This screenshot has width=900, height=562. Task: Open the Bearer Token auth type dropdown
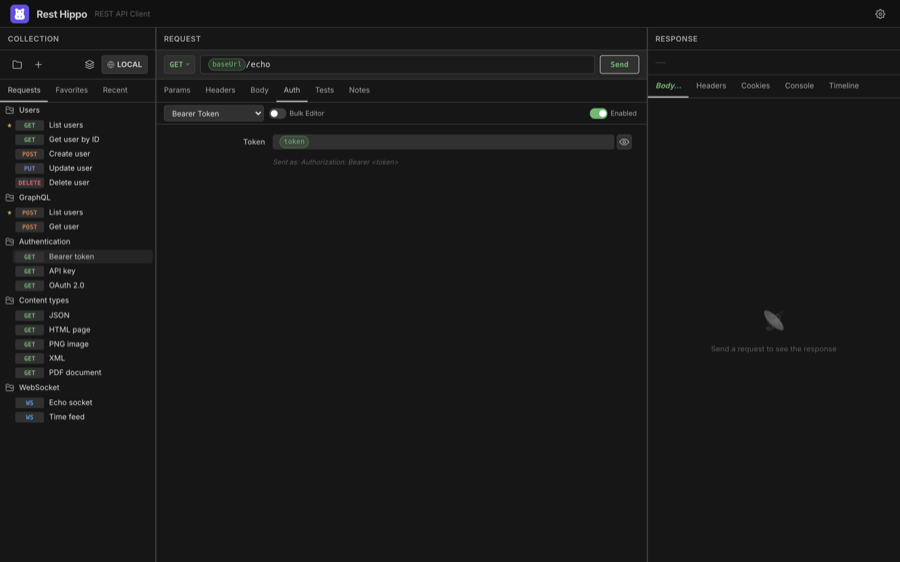214,114
